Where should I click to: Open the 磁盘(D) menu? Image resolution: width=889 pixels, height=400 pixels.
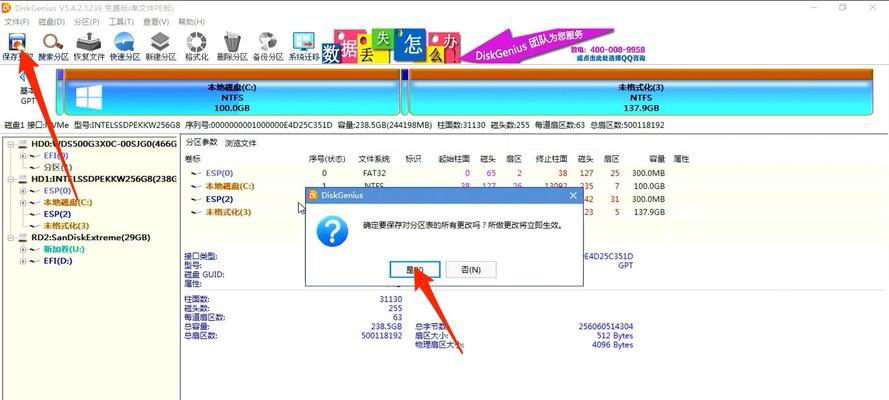[x=52, y=22]
